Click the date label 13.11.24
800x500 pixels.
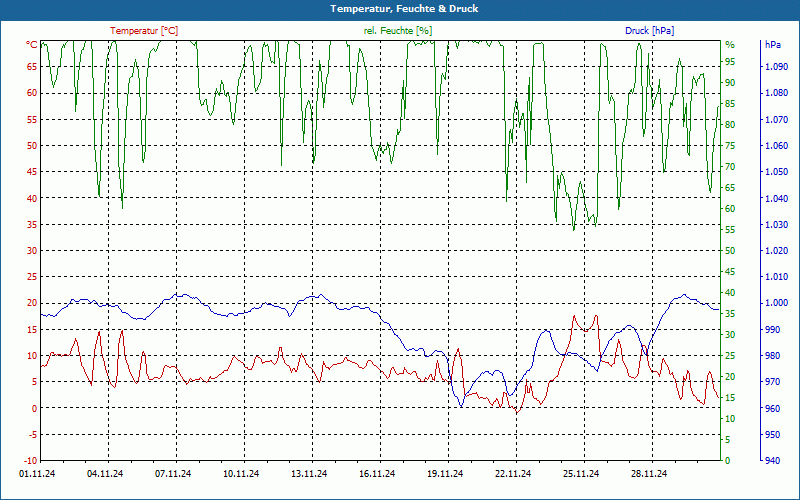click(309, 474)
